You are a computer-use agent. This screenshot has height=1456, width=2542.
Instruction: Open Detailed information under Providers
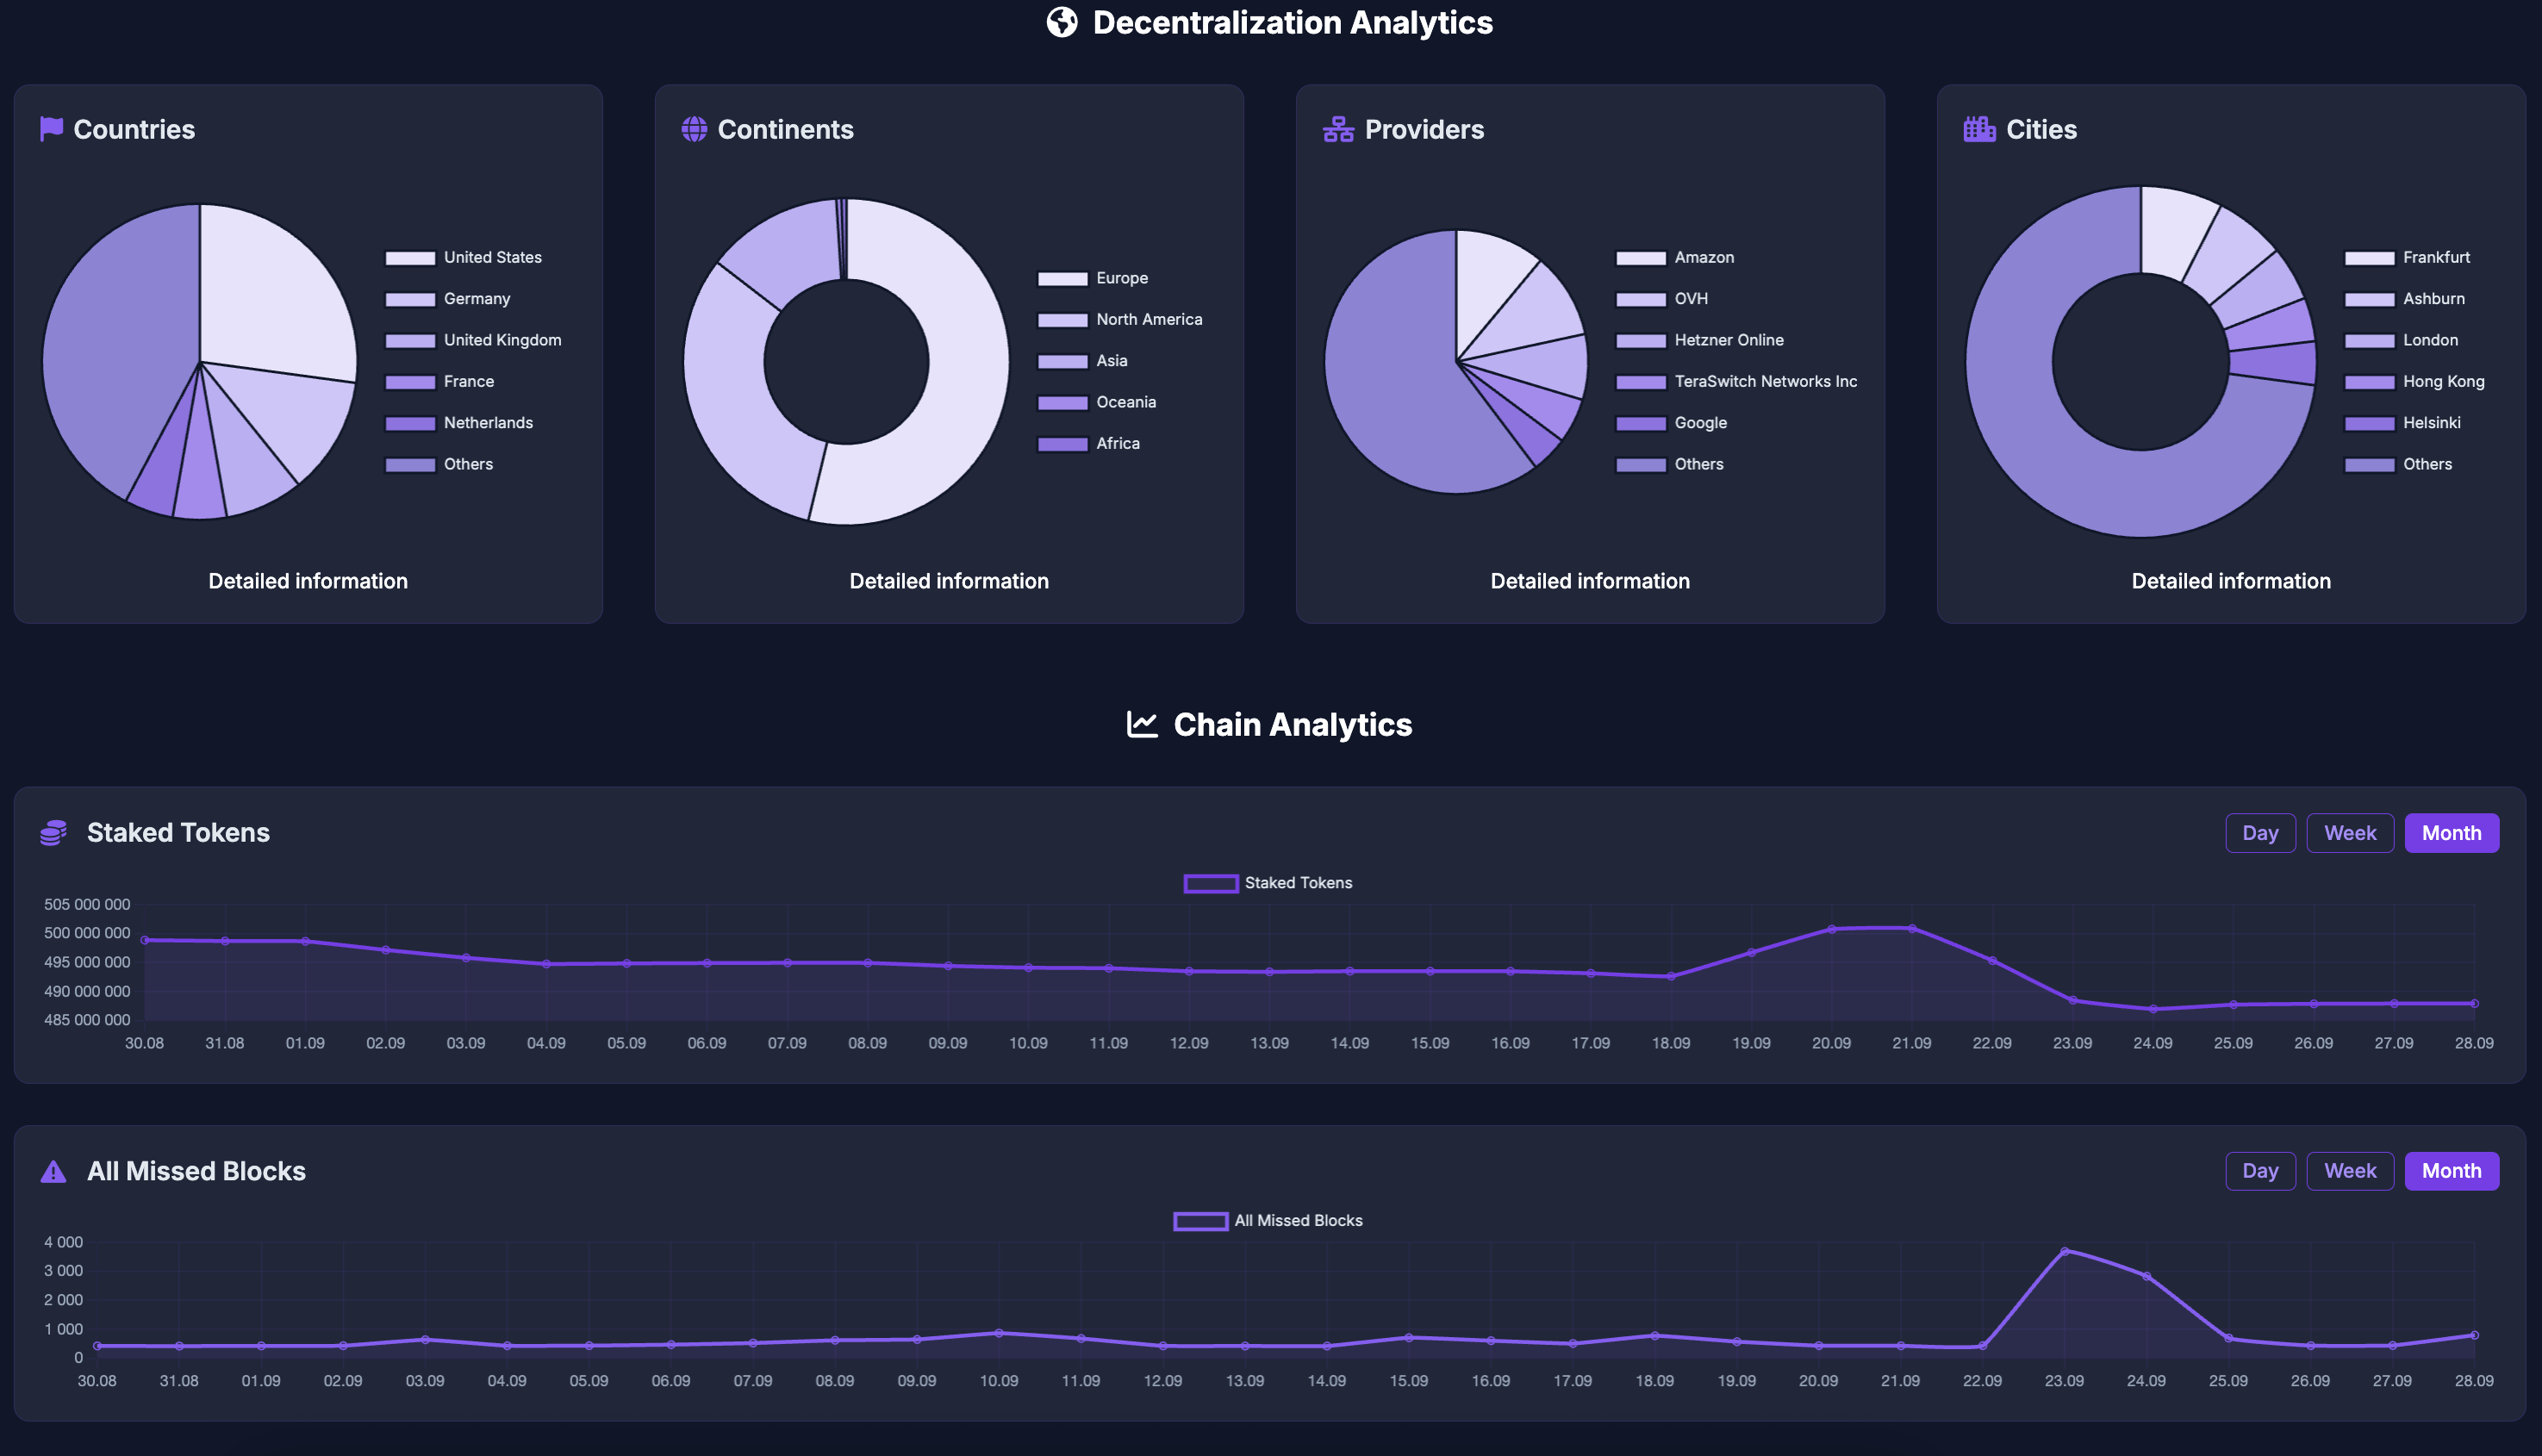(1590, 581)
